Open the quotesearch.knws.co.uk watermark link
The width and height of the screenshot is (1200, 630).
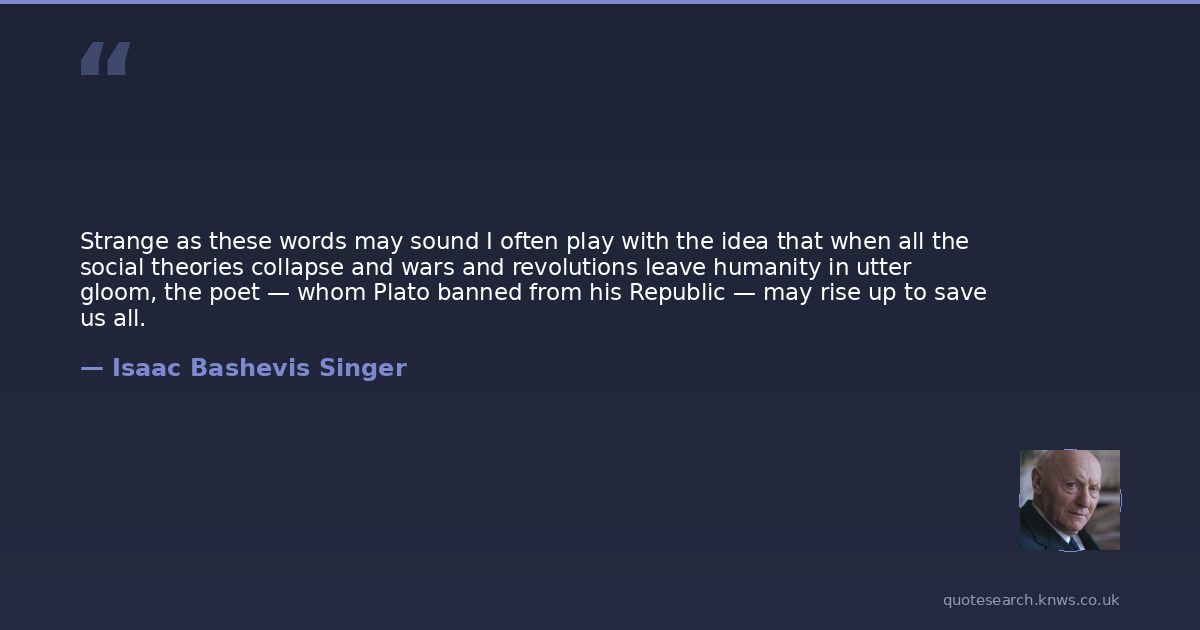click(x=1031, y=600)
